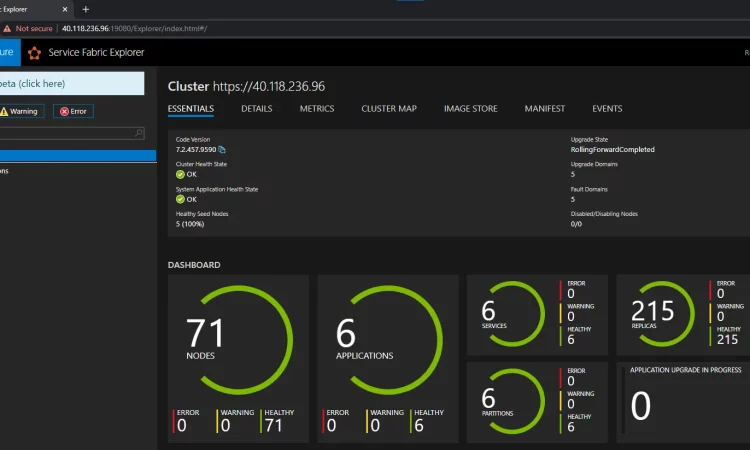Click the 6 Services dashboard tile
The image size is (750, 450).
(537, 315)
